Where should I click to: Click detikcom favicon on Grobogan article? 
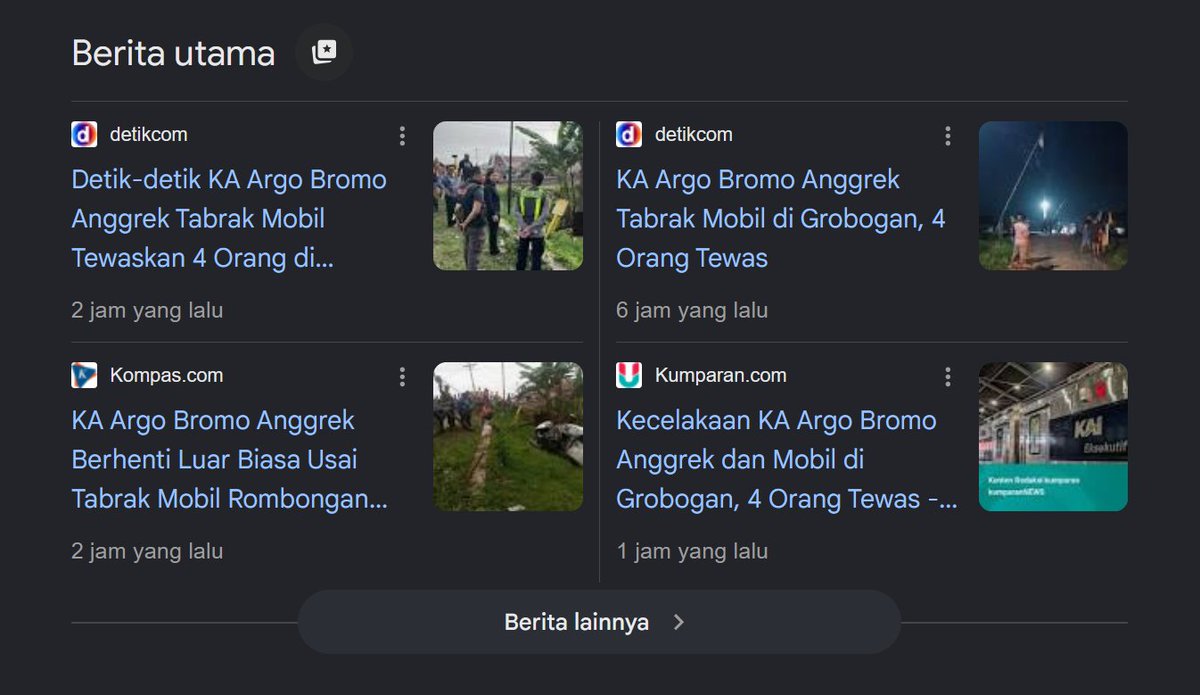(x=629, y=134)
